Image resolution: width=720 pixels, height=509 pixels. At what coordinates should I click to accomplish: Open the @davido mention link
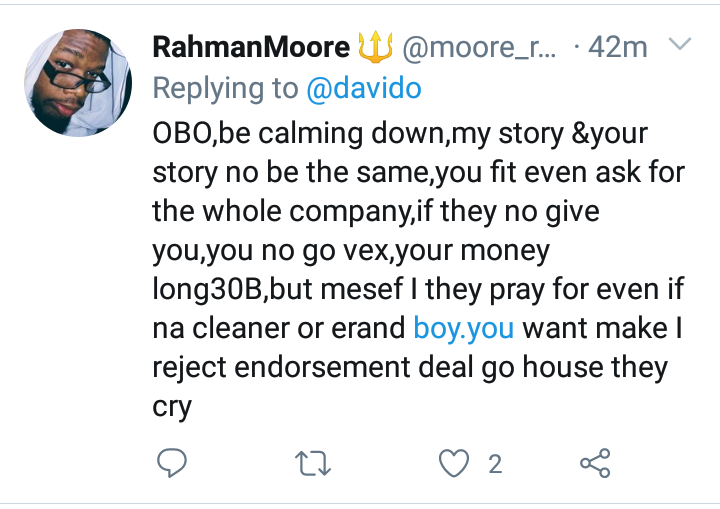[x=363, y=88]
